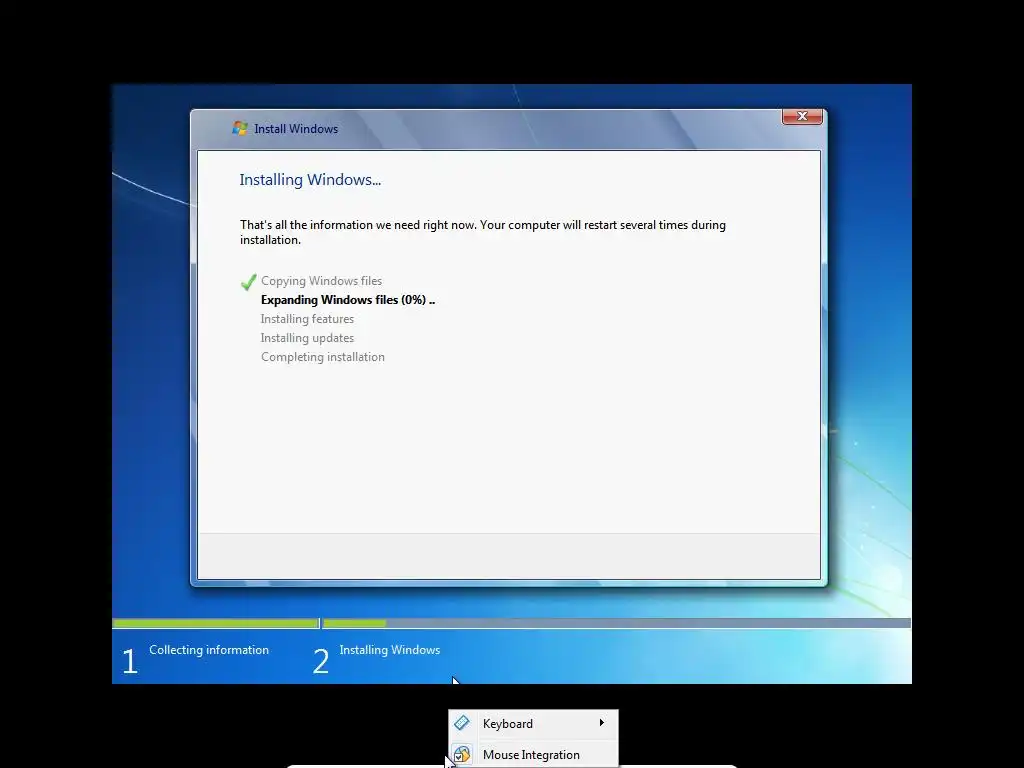Screen dimensions: 1024x768
Task: Click the Installing Windows progress bar
Action: pos(616,623)
